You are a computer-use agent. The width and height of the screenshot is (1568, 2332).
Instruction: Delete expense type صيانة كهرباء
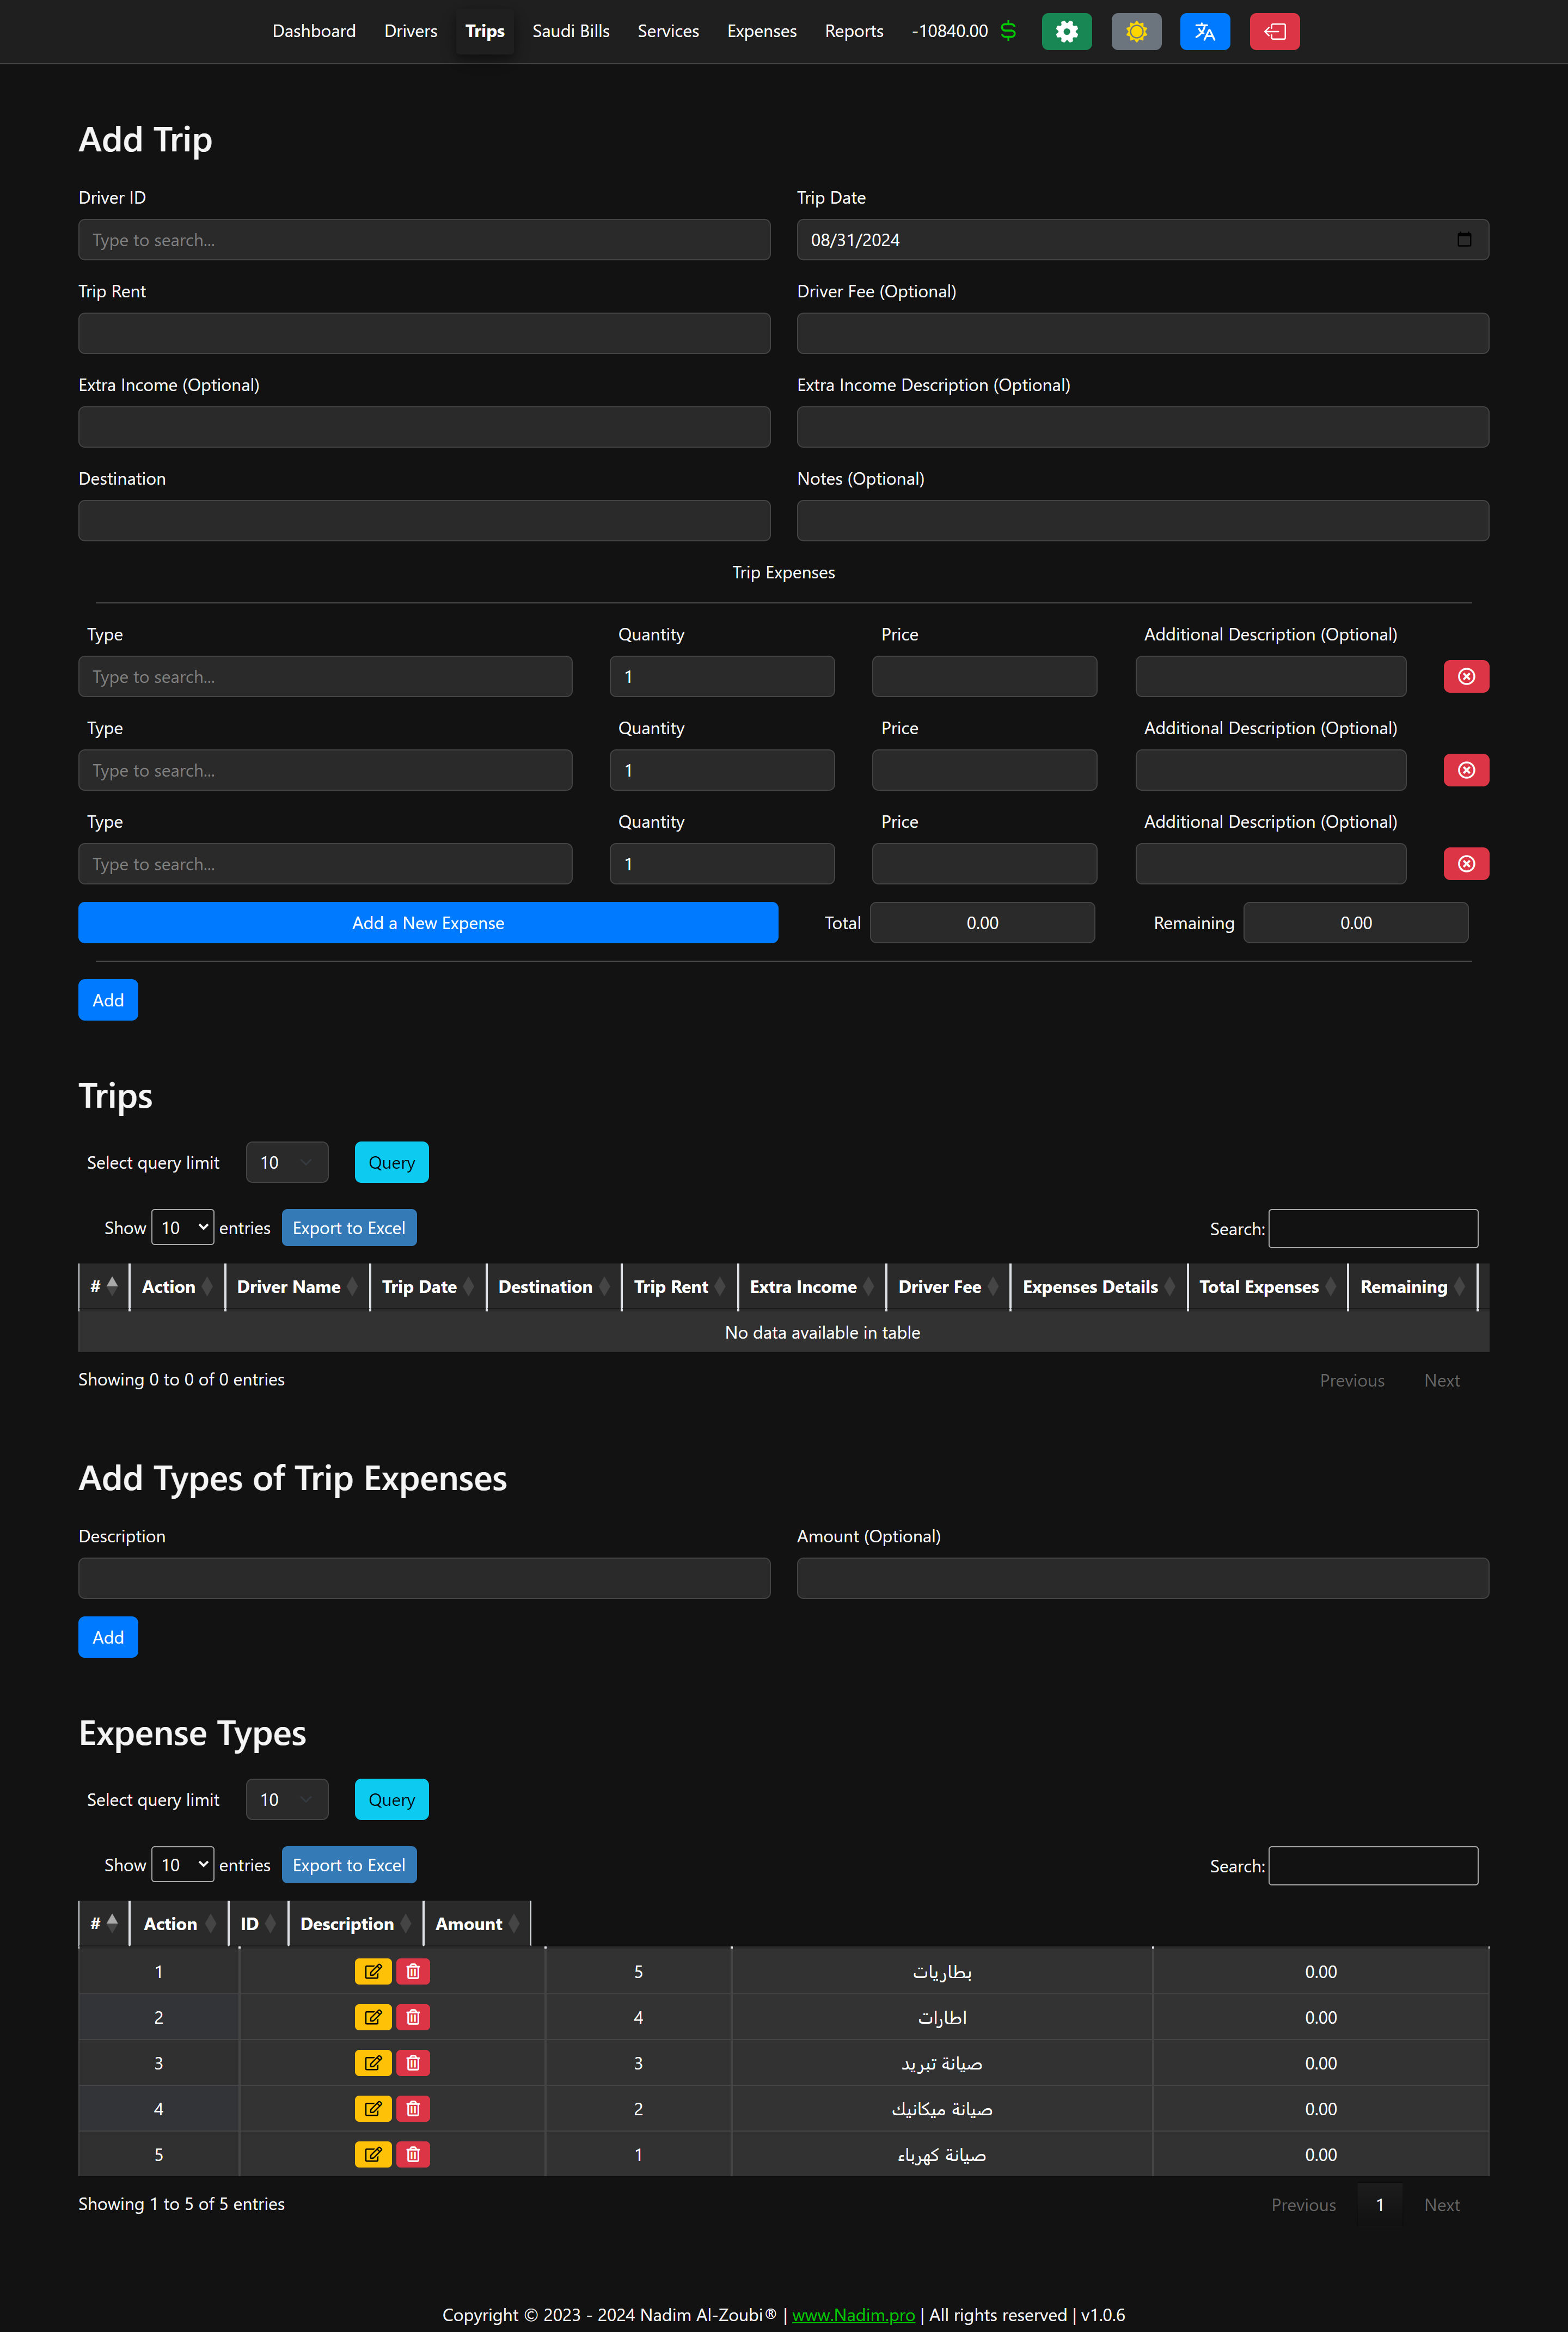pos(413,2155)
